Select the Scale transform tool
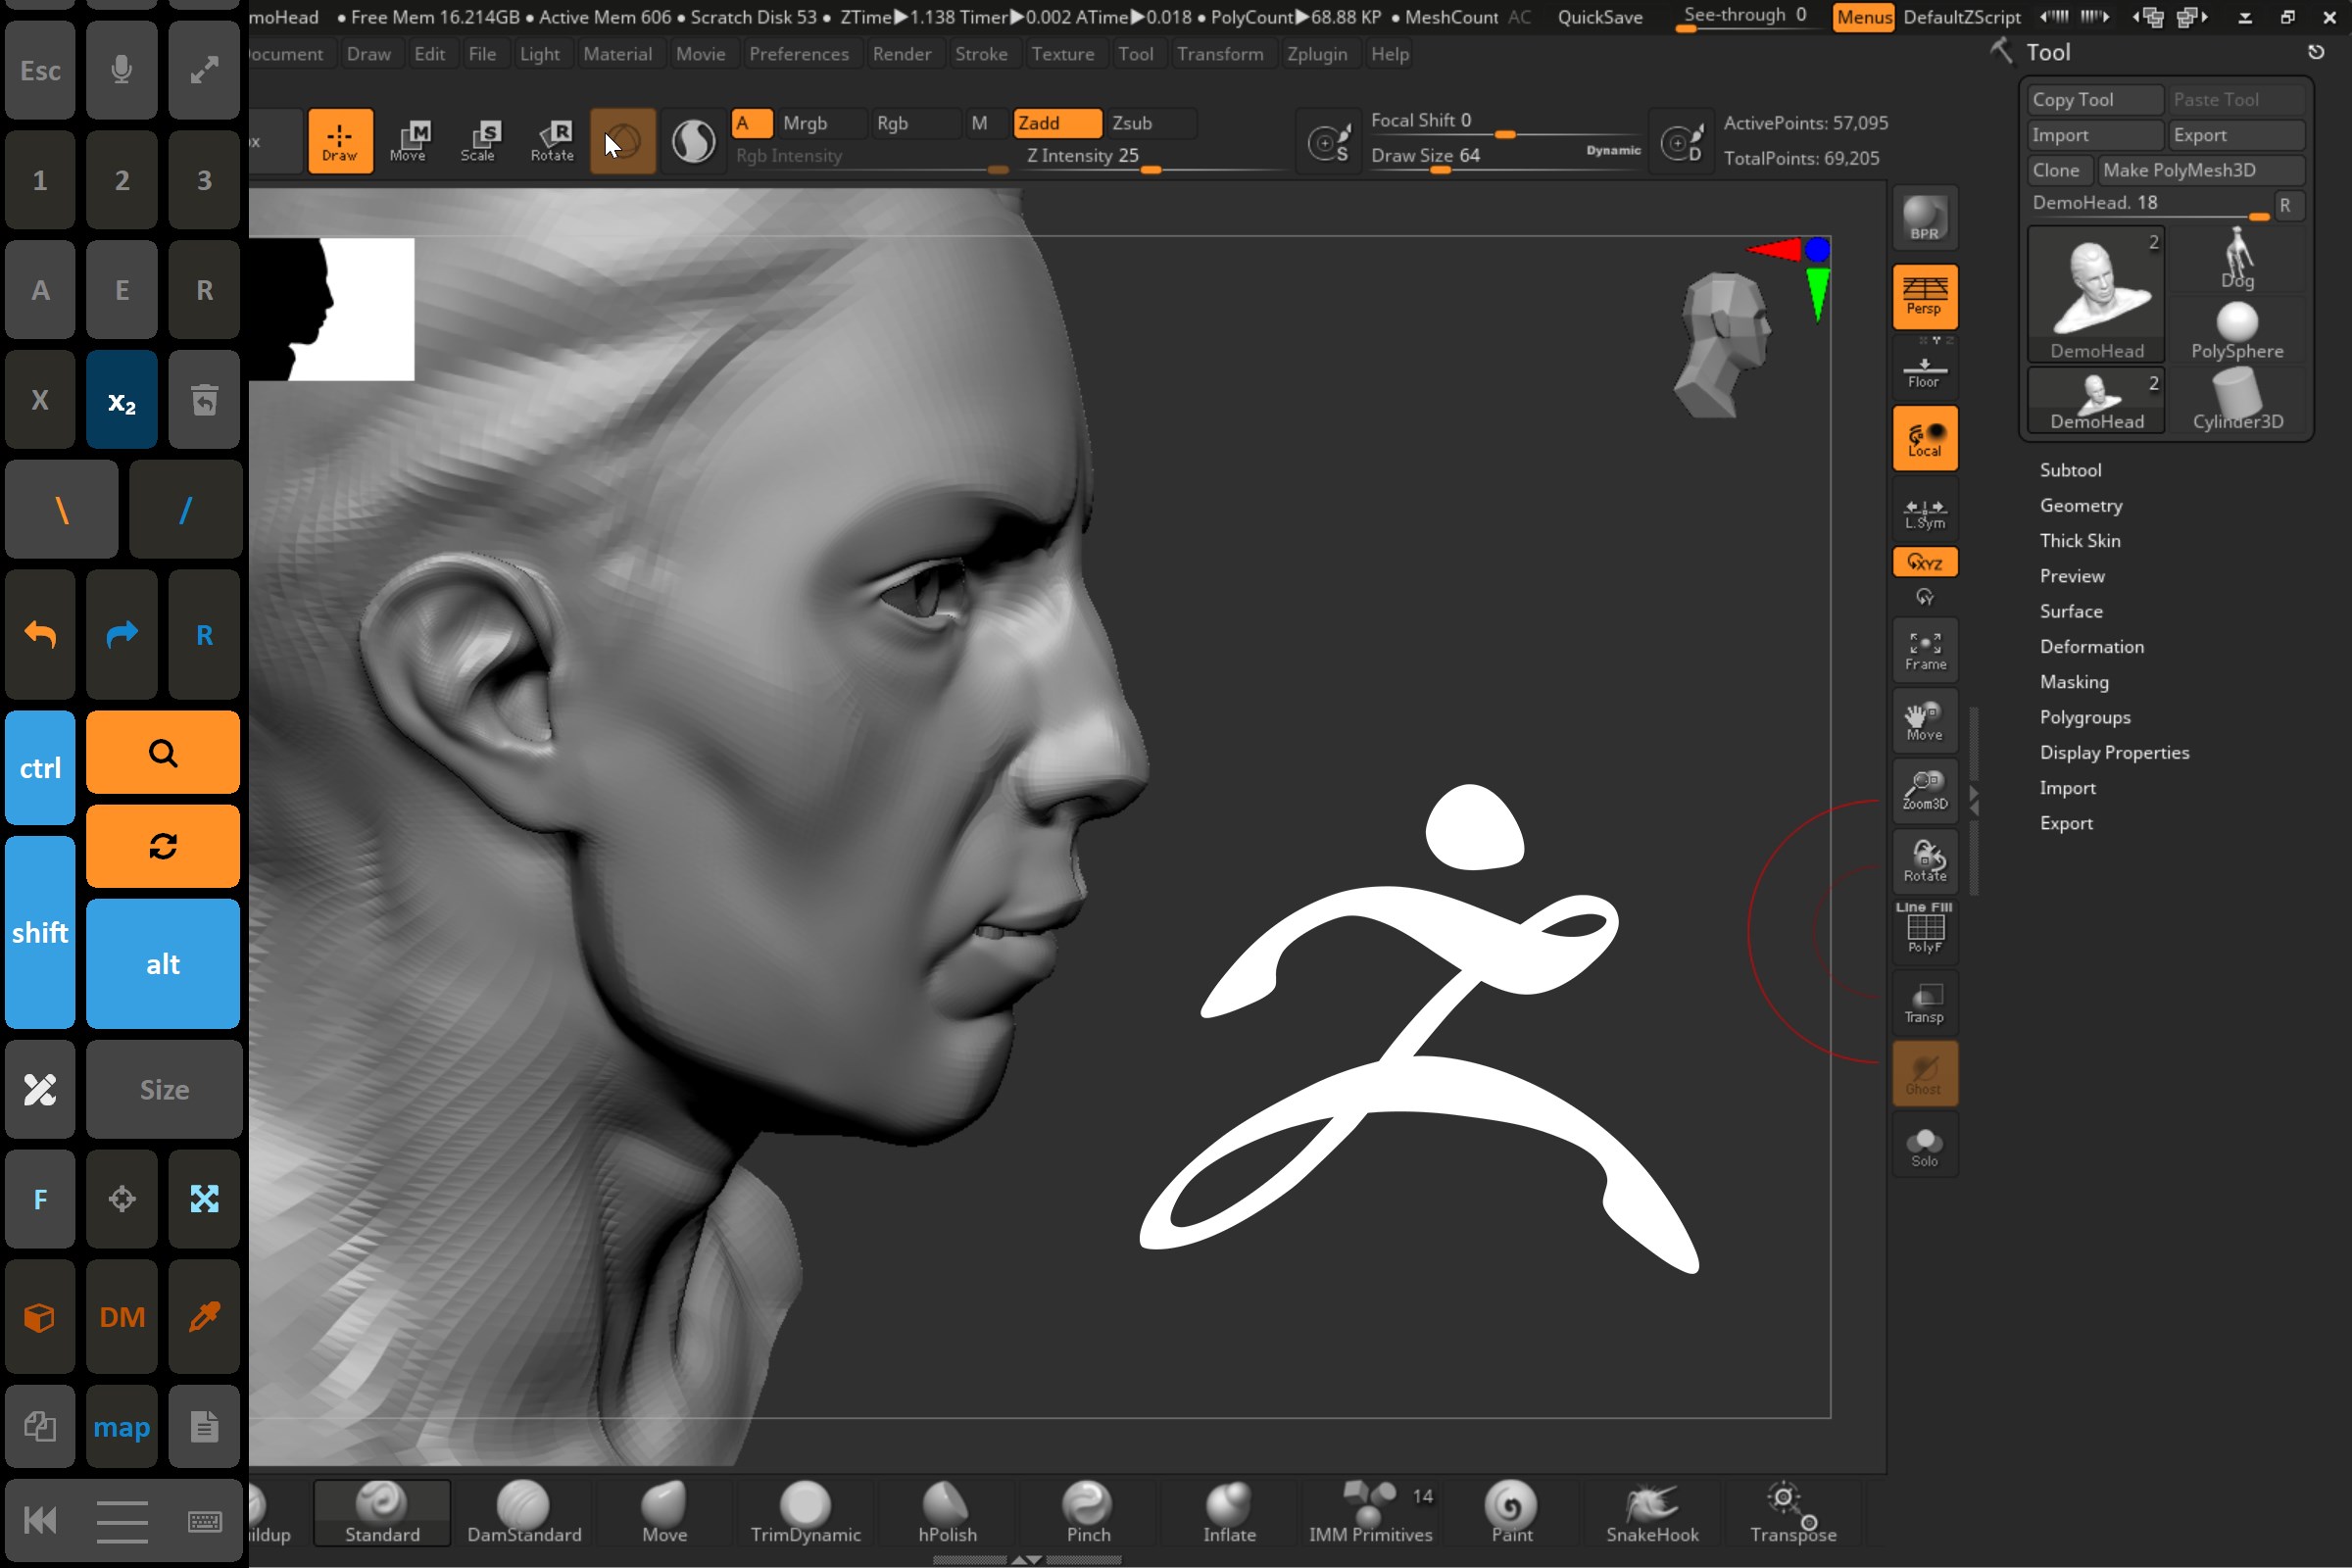Viewport: 2352px width, 1568px height. click(x=478, y=140)
